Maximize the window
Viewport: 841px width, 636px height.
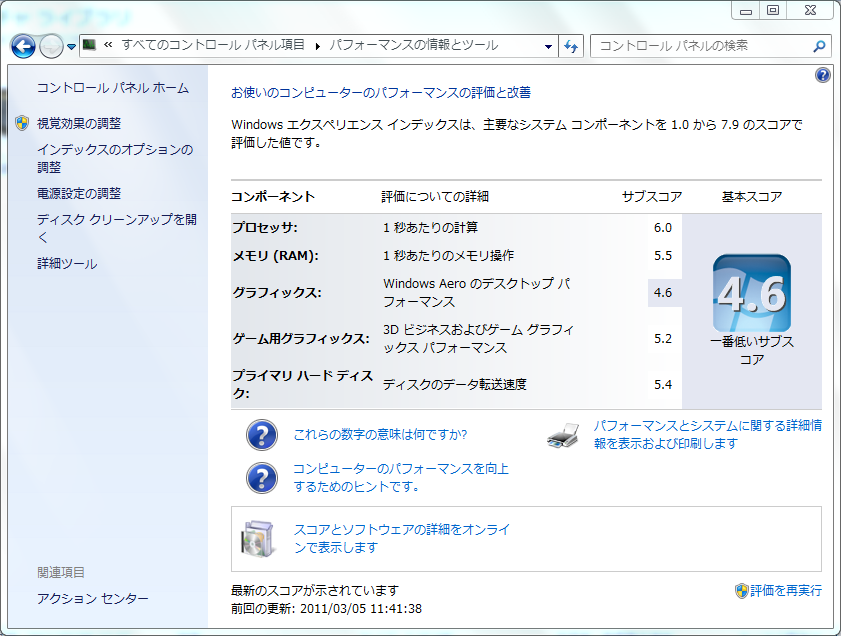pos(773,10)
